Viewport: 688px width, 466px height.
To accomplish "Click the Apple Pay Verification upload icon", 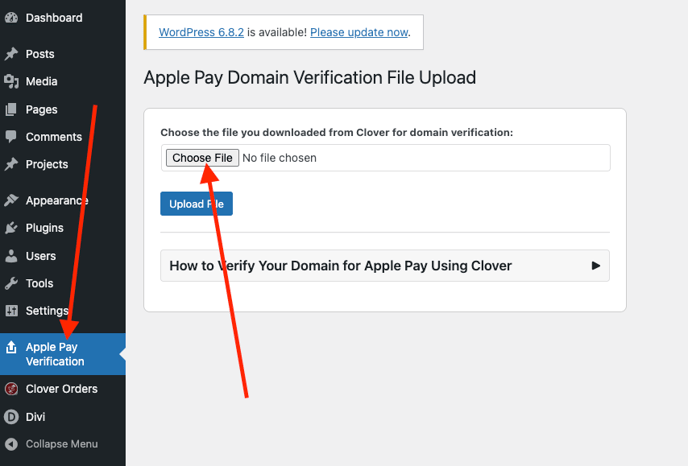I will pos(11,348).
